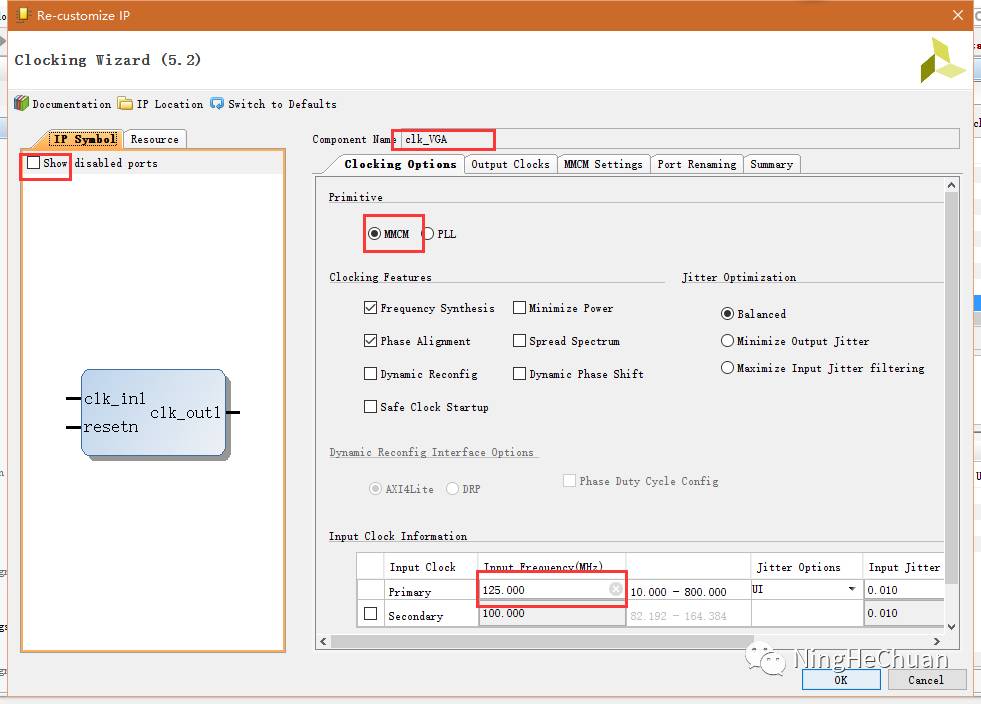Image resolution: width=981 pixels, height=704 pixels.
Task: Open the Documentation book icon
Action: click(21, 103)
